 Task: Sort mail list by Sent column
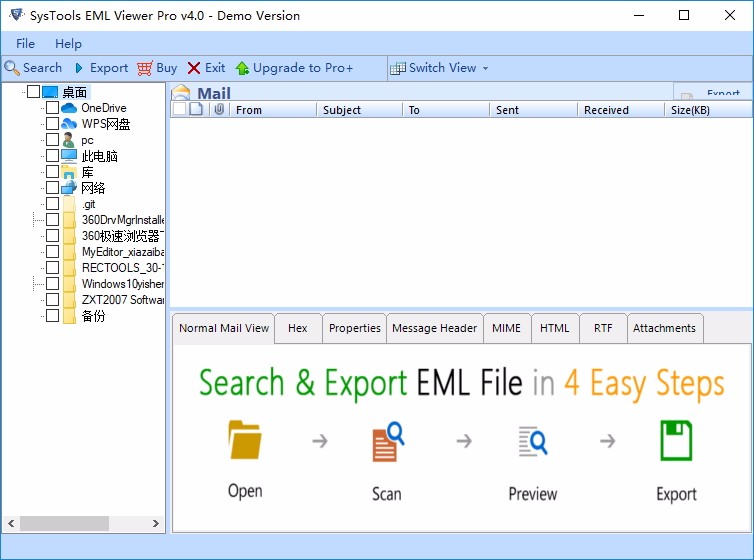click(x=533, y=110)
